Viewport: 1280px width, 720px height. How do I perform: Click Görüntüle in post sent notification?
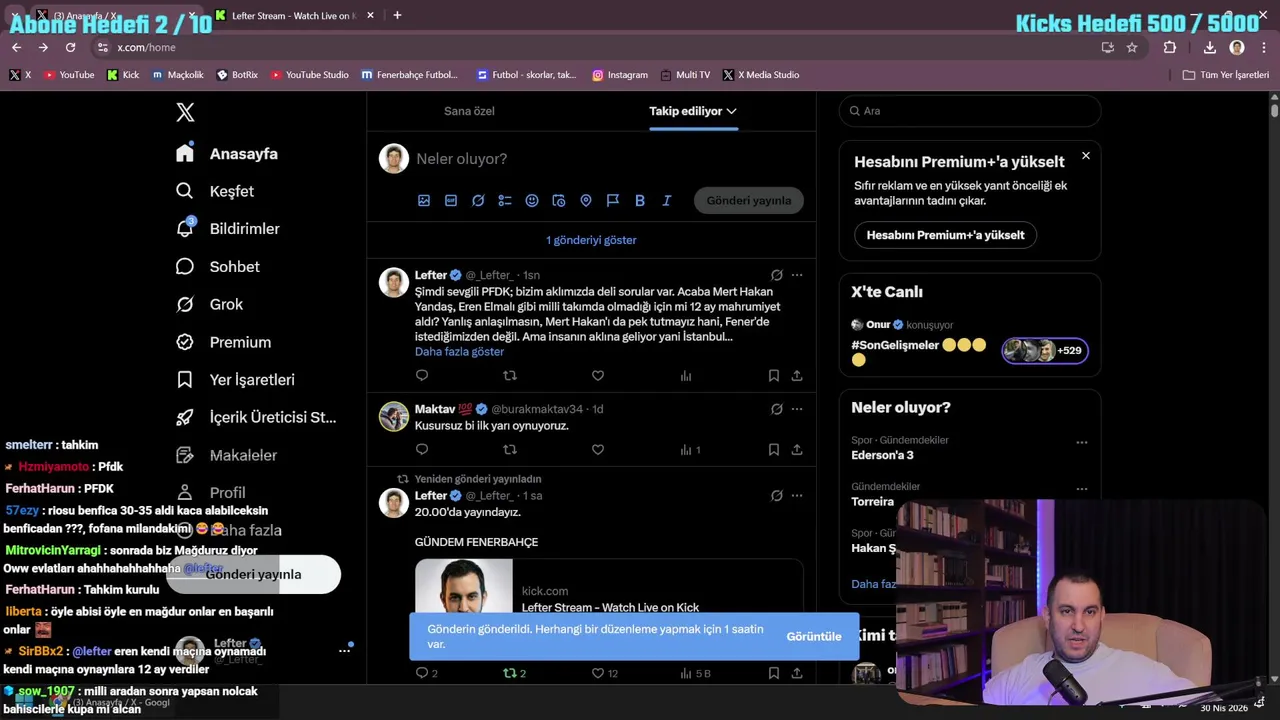tap(814, 637)
